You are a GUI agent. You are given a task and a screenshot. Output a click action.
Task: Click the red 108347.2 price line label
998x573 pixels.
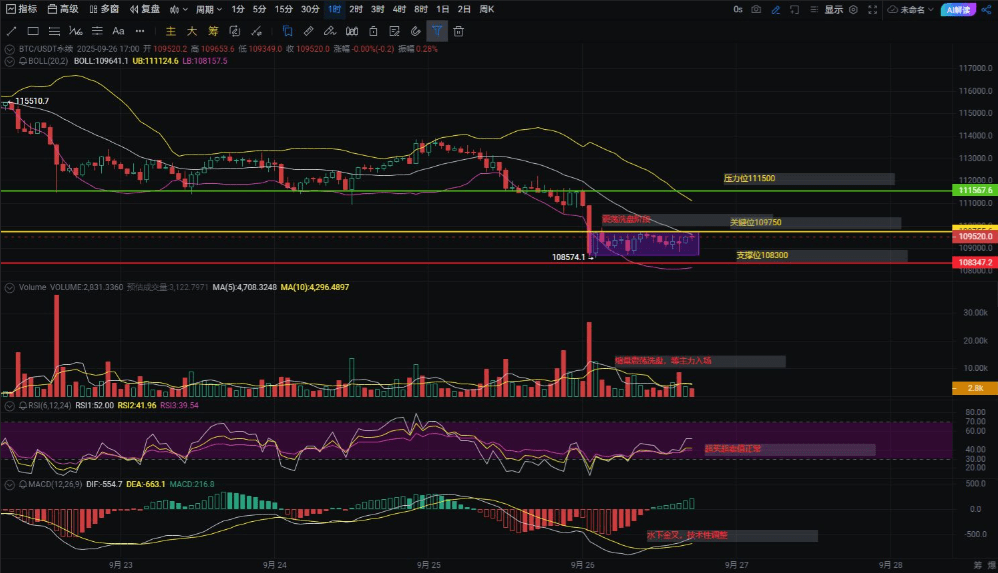point(974,262)
